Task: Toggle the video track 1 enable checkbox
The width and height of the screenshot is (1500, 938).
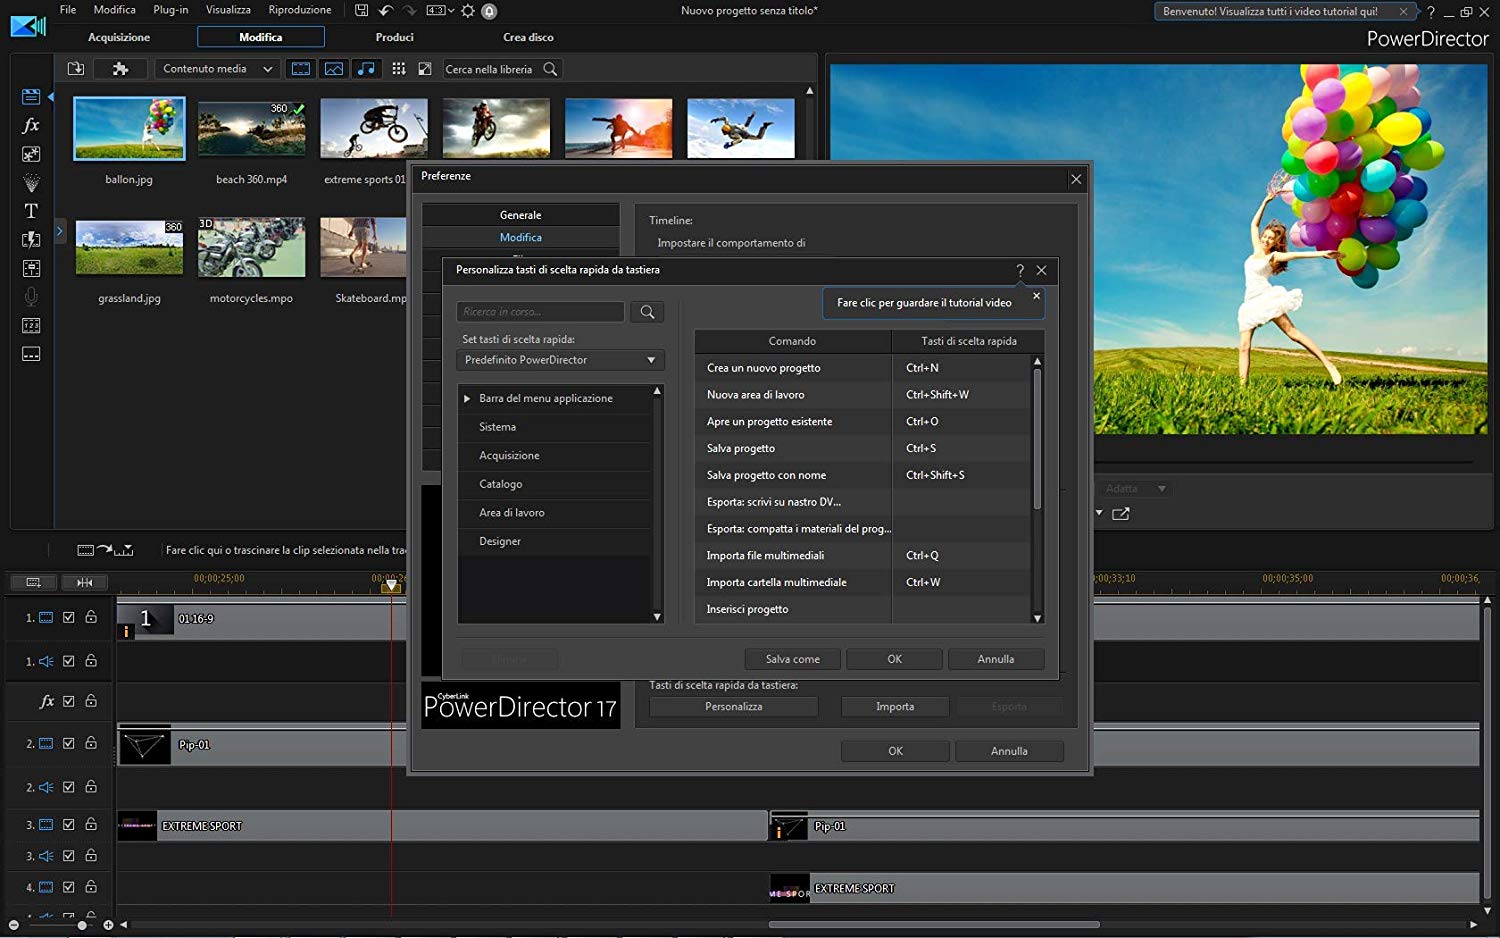Action: click(x=69, y=618)
